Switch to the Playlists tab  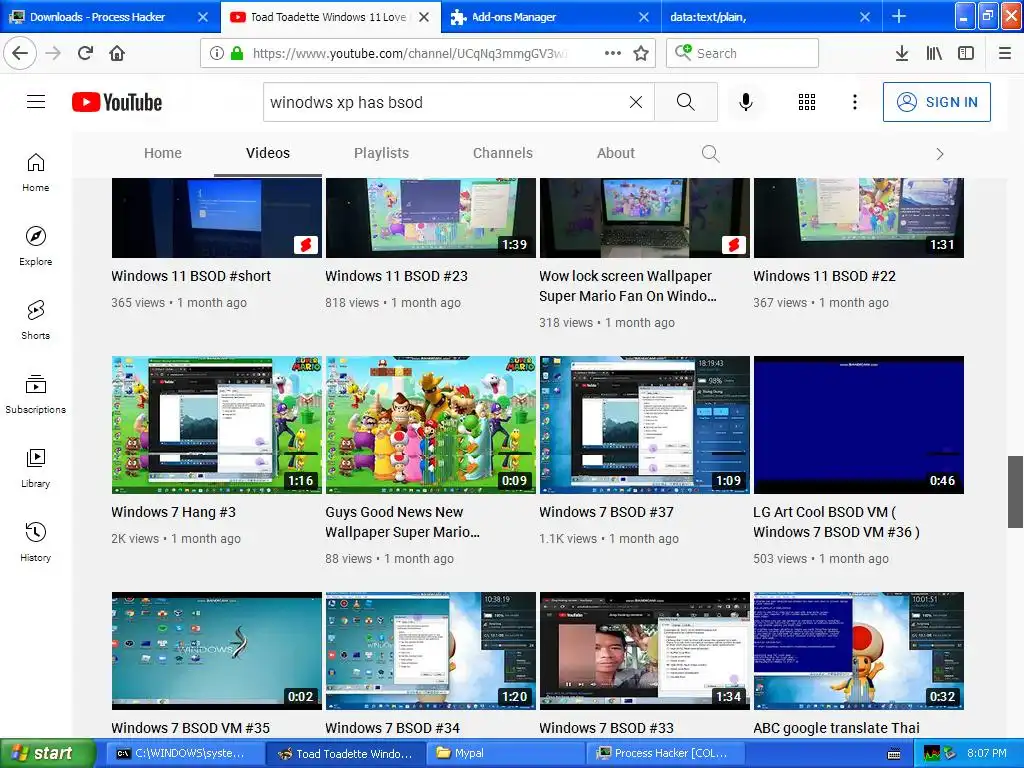point(381,153)
